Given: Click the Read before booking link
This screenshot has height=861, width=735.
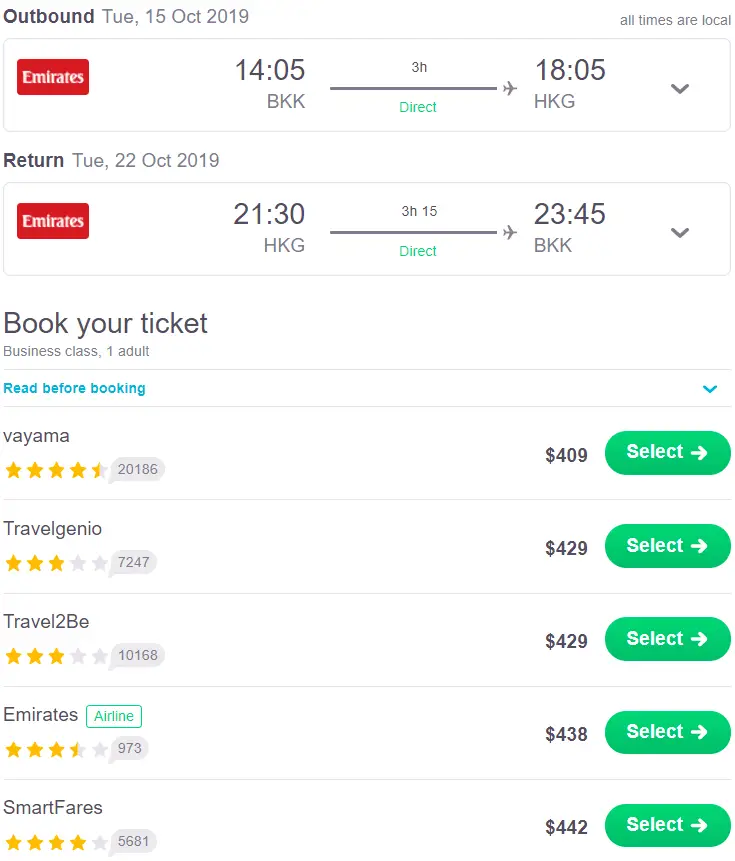Looking at the screenshot, I should point(74,388).
